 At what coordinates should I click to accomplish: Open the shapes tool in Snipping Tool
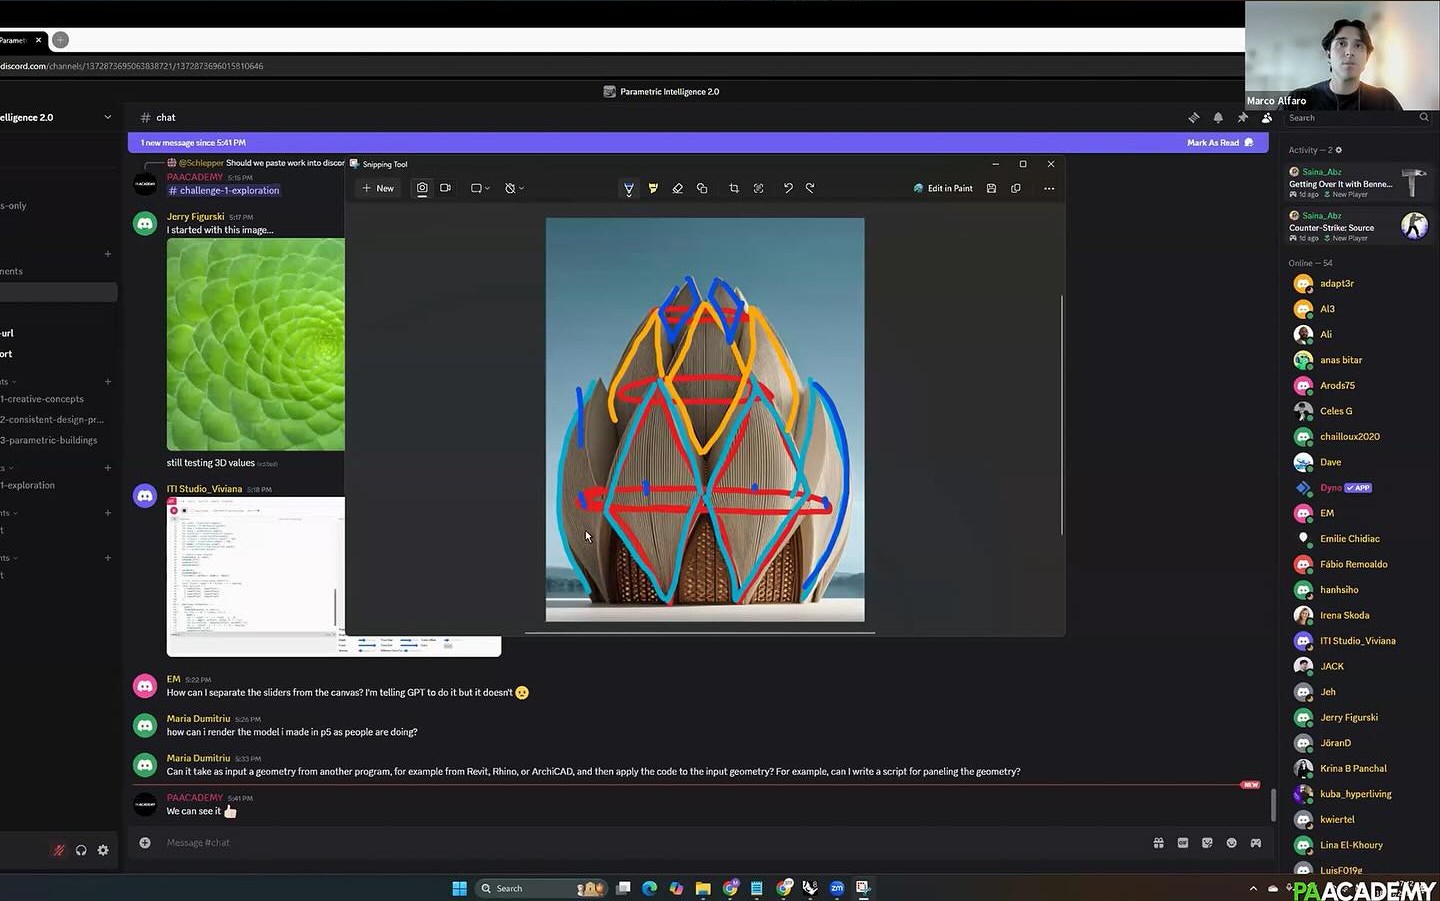pos(702,188)
